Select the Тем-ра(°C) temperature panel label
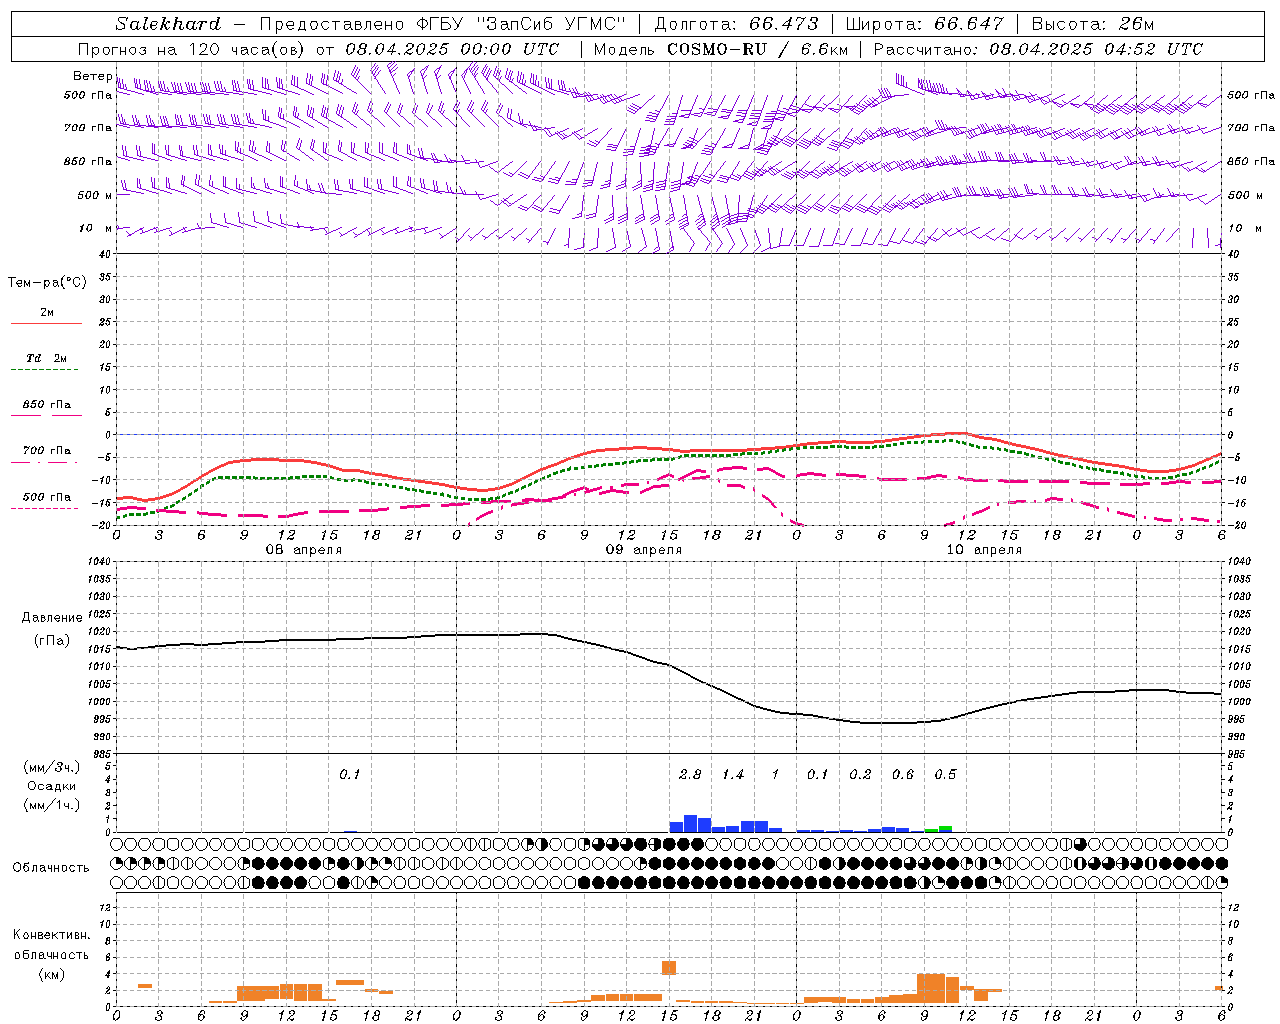Image resolution: width=1280 pixels, height=1024 pixels. click(47, 283)
